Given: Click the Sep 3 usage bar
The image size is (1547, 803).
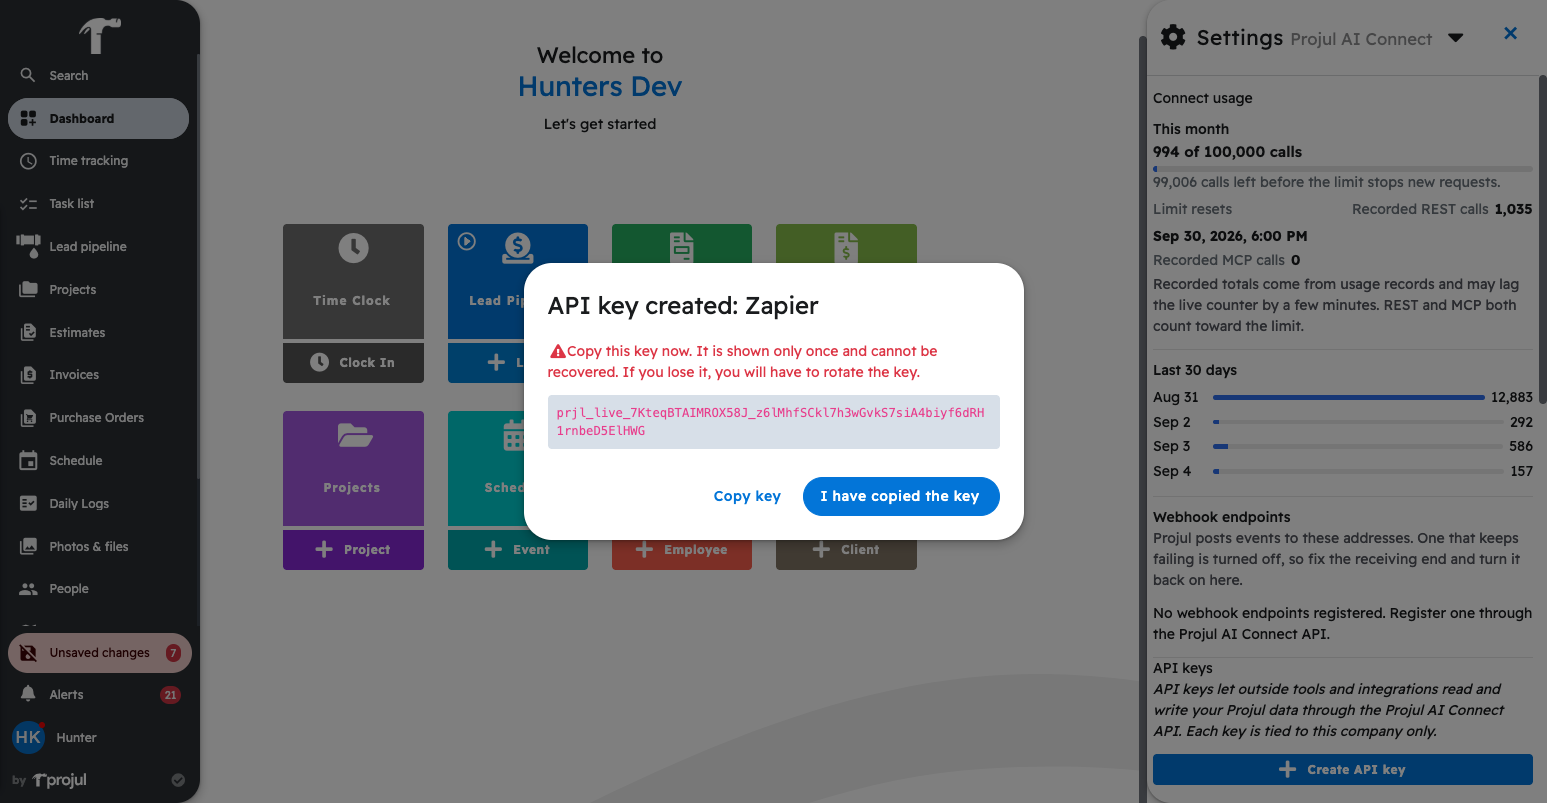Looking at the screenshot, I should click(x=1357, y=446).
